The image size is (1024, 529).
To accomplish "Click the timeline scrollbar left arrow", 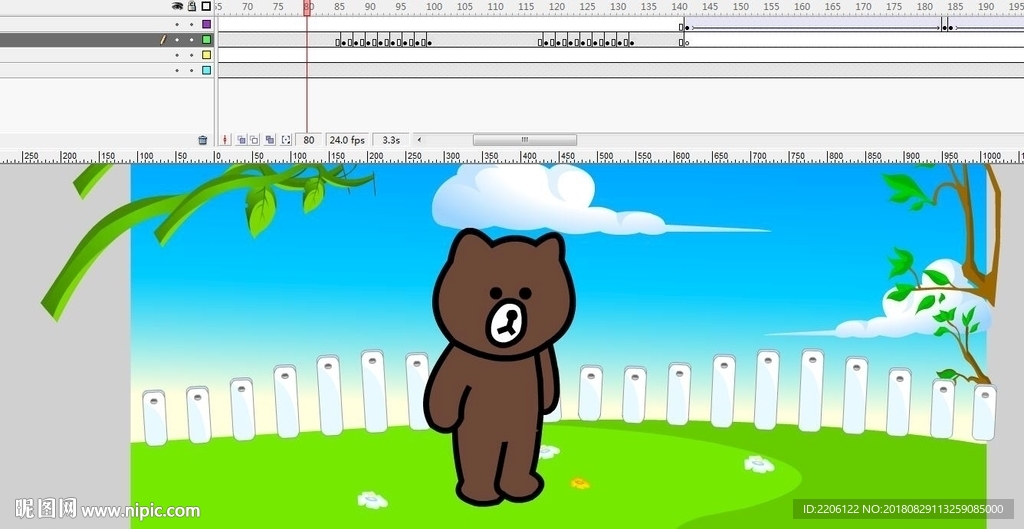I will (419, 140).
